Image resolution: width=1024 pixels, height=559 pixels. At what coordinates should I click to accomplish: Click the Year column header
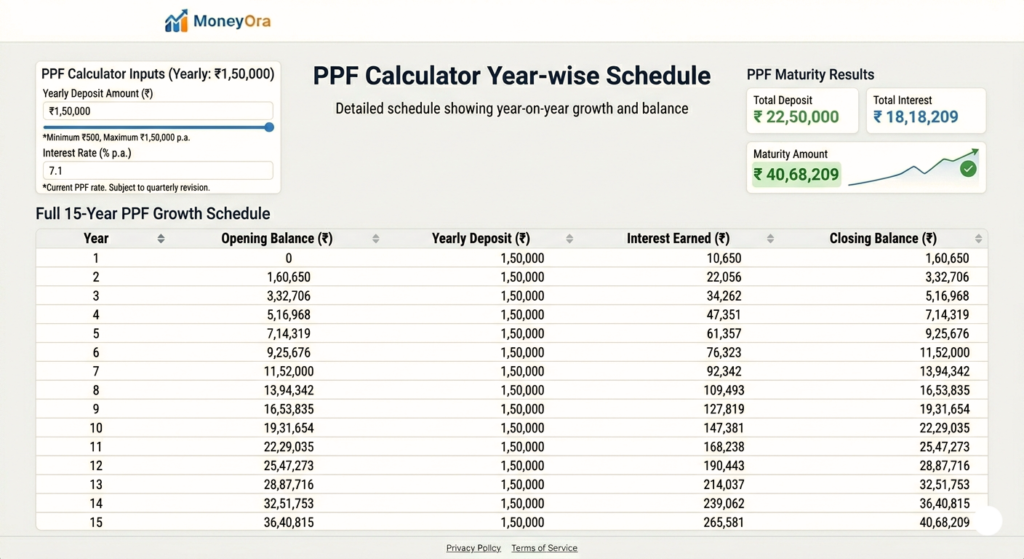[x=96, y=239]
